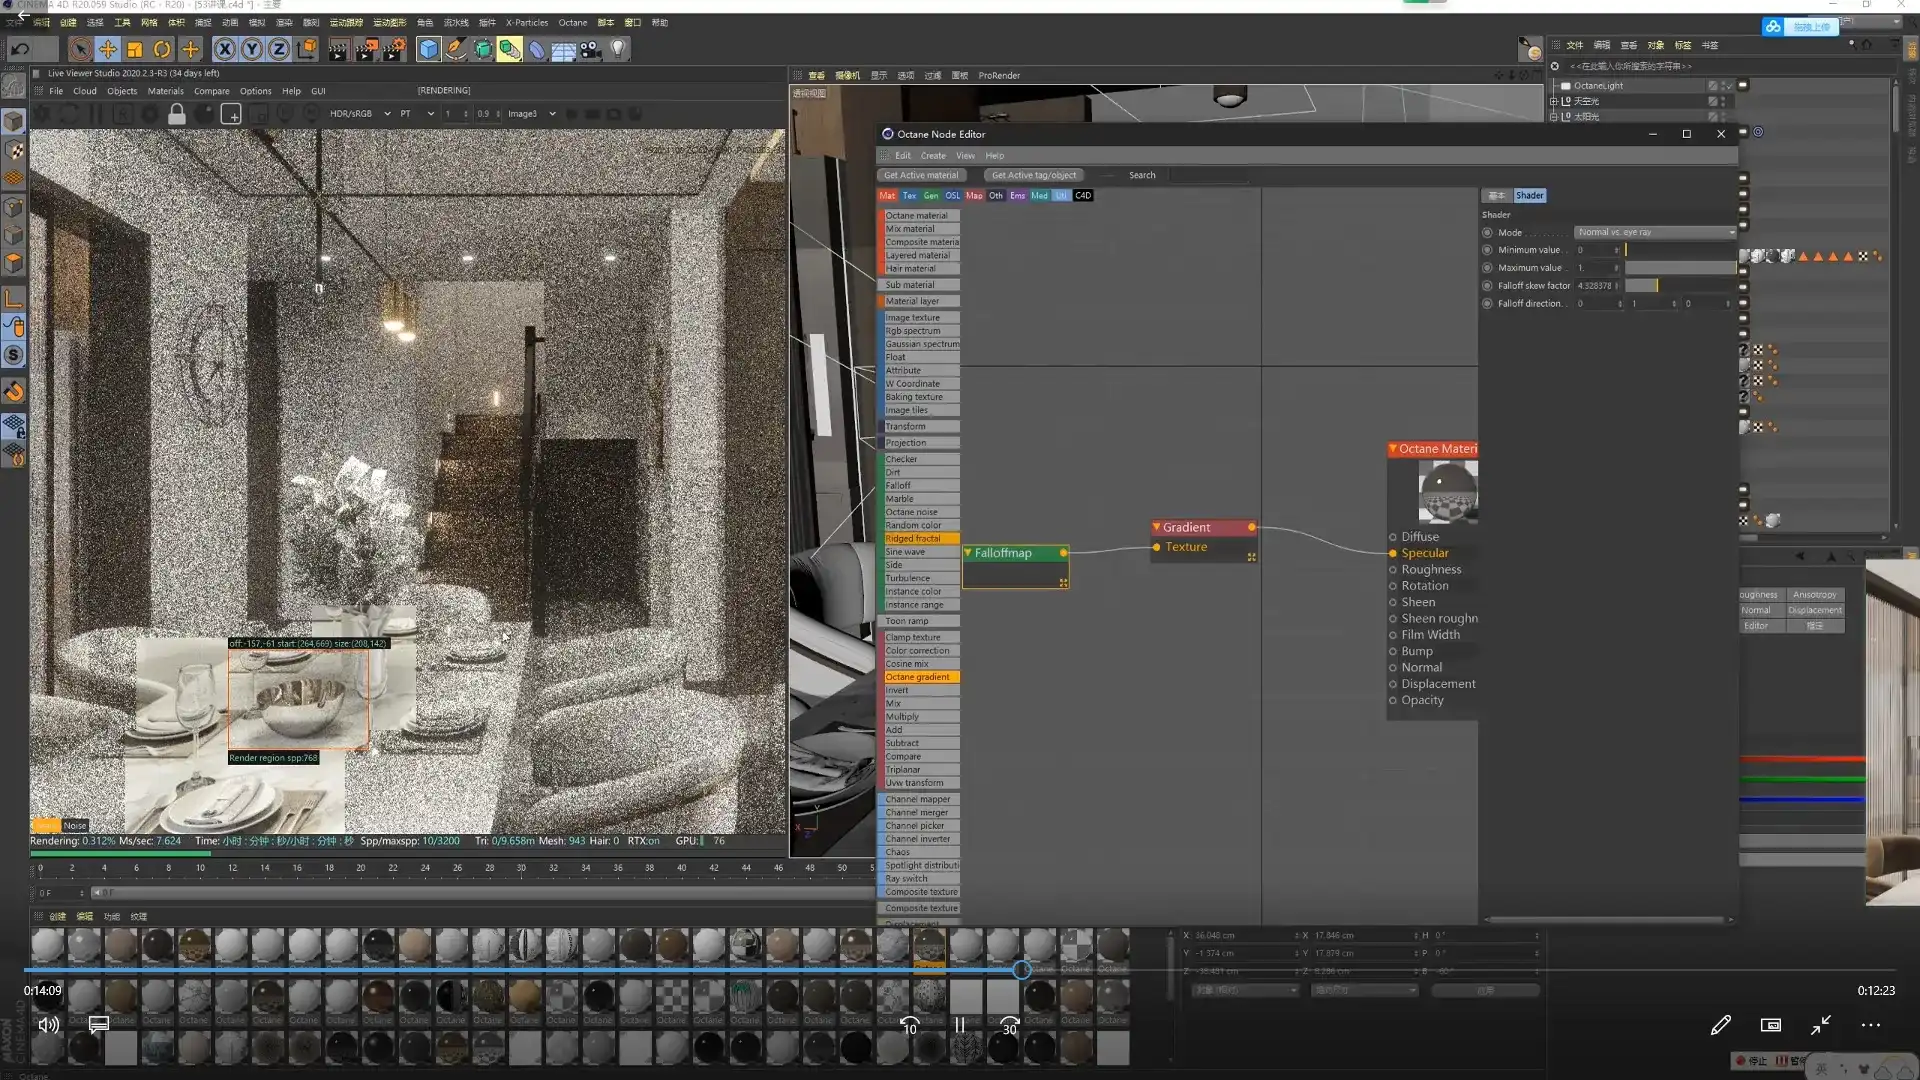Viewport: 1920px width, 1080px height.
Task: Click the camera object icon
Action: (591, 49)
